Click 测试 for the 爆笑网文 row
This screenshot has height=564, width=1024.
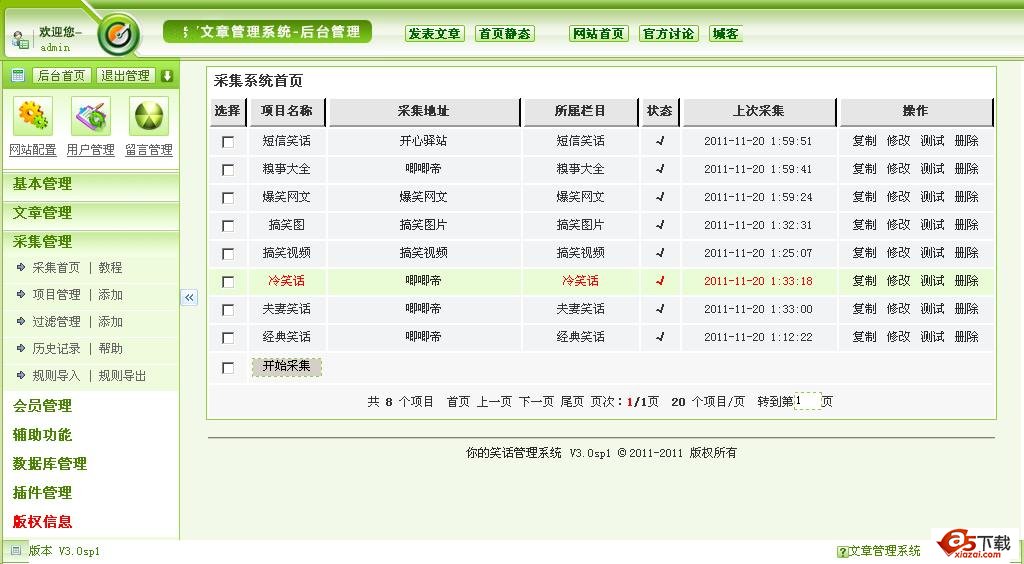coord(933,196)
